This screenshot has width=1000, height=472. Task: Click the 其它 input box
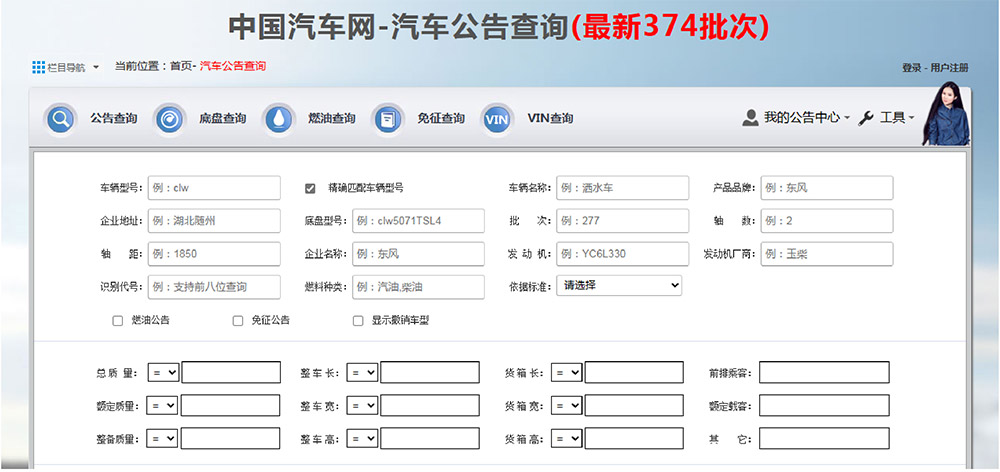[x=824, y=438]
